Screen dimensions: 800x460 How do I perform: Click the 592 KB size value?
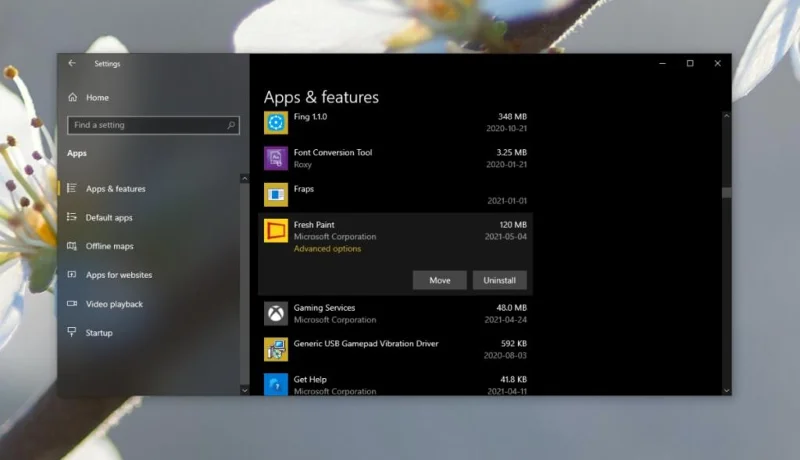click(514, 344)
